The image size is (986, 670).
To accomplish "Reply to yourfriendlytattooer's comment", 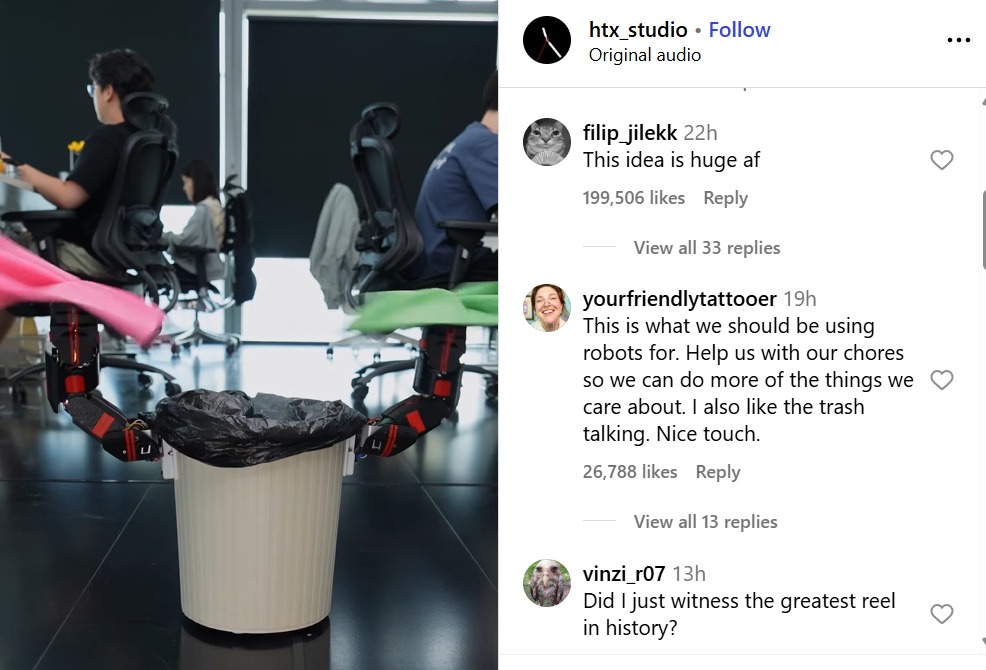I will coord(718,472).
